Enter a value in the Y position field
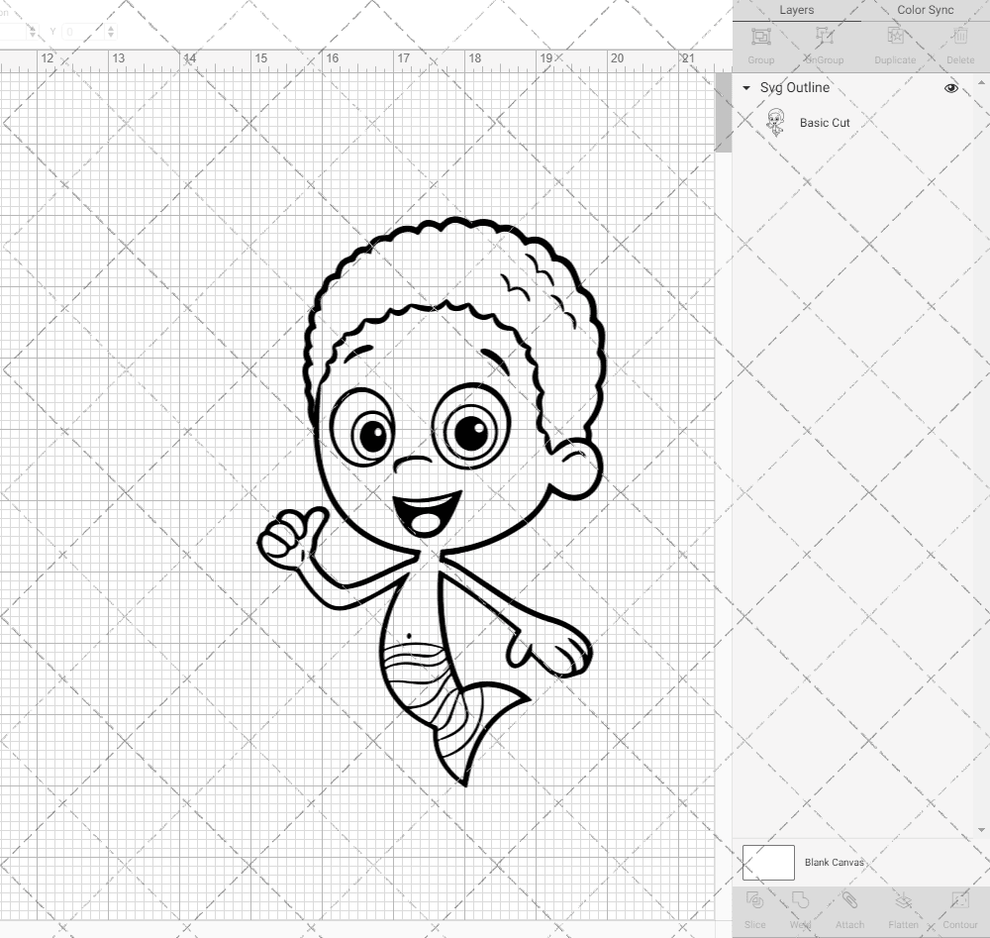This screenshot has width=990, height=938. [x=85, y=31]
